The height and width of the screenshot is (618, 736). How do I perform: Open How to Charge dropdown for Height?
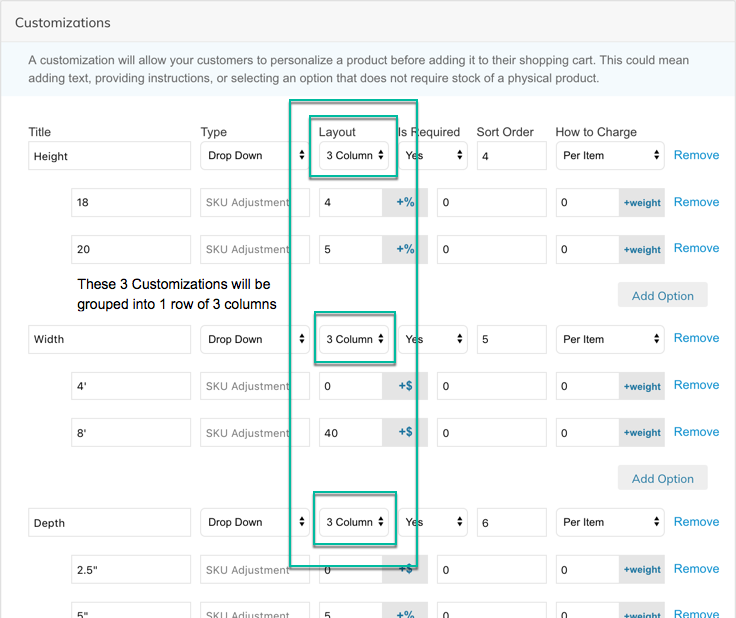tap(610, 155)
